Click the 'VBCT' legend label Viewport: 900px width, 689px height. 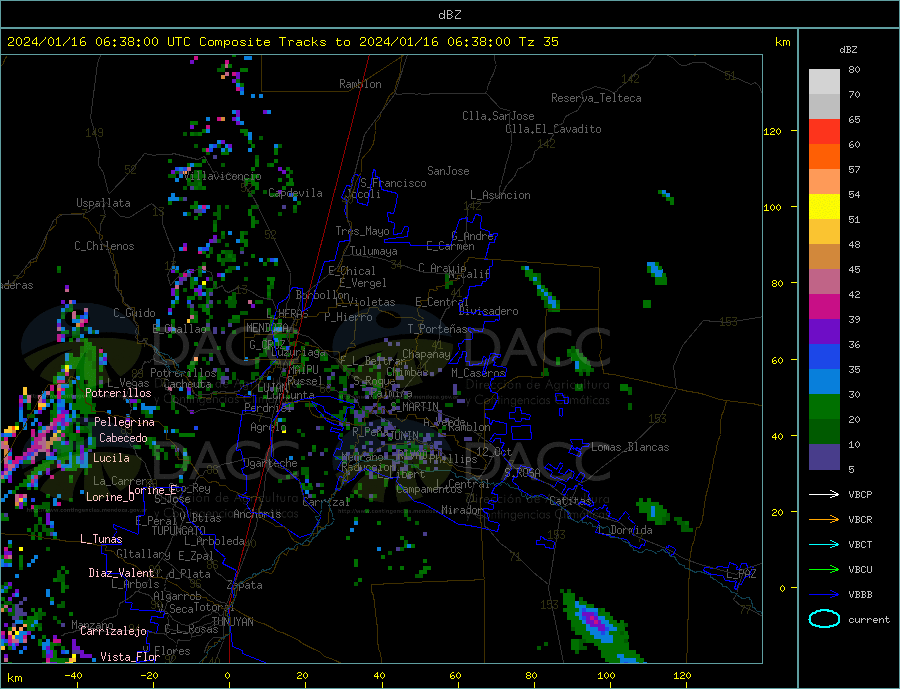[860, 544]
